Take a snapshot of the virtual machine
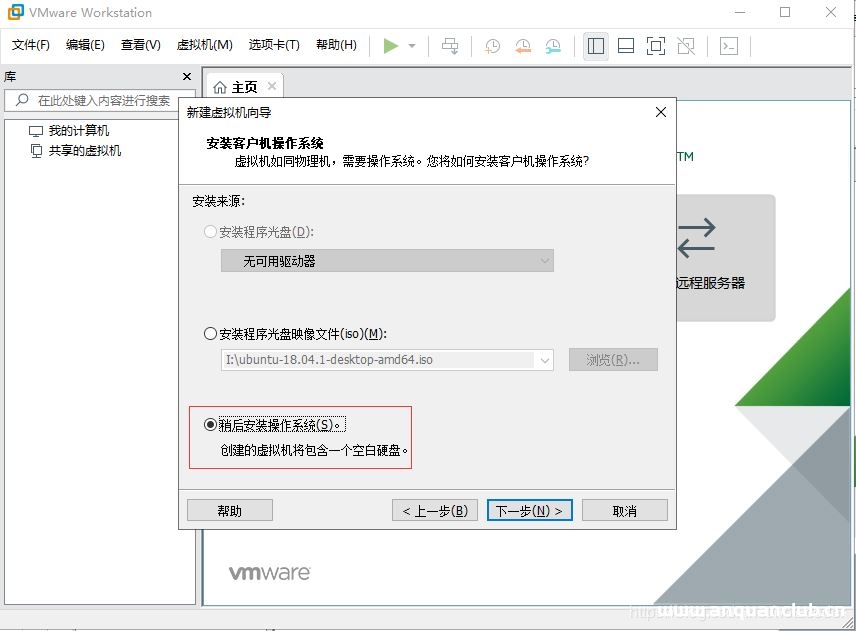The height and width of the screenshot is (631, 856). tap(490, 46)
